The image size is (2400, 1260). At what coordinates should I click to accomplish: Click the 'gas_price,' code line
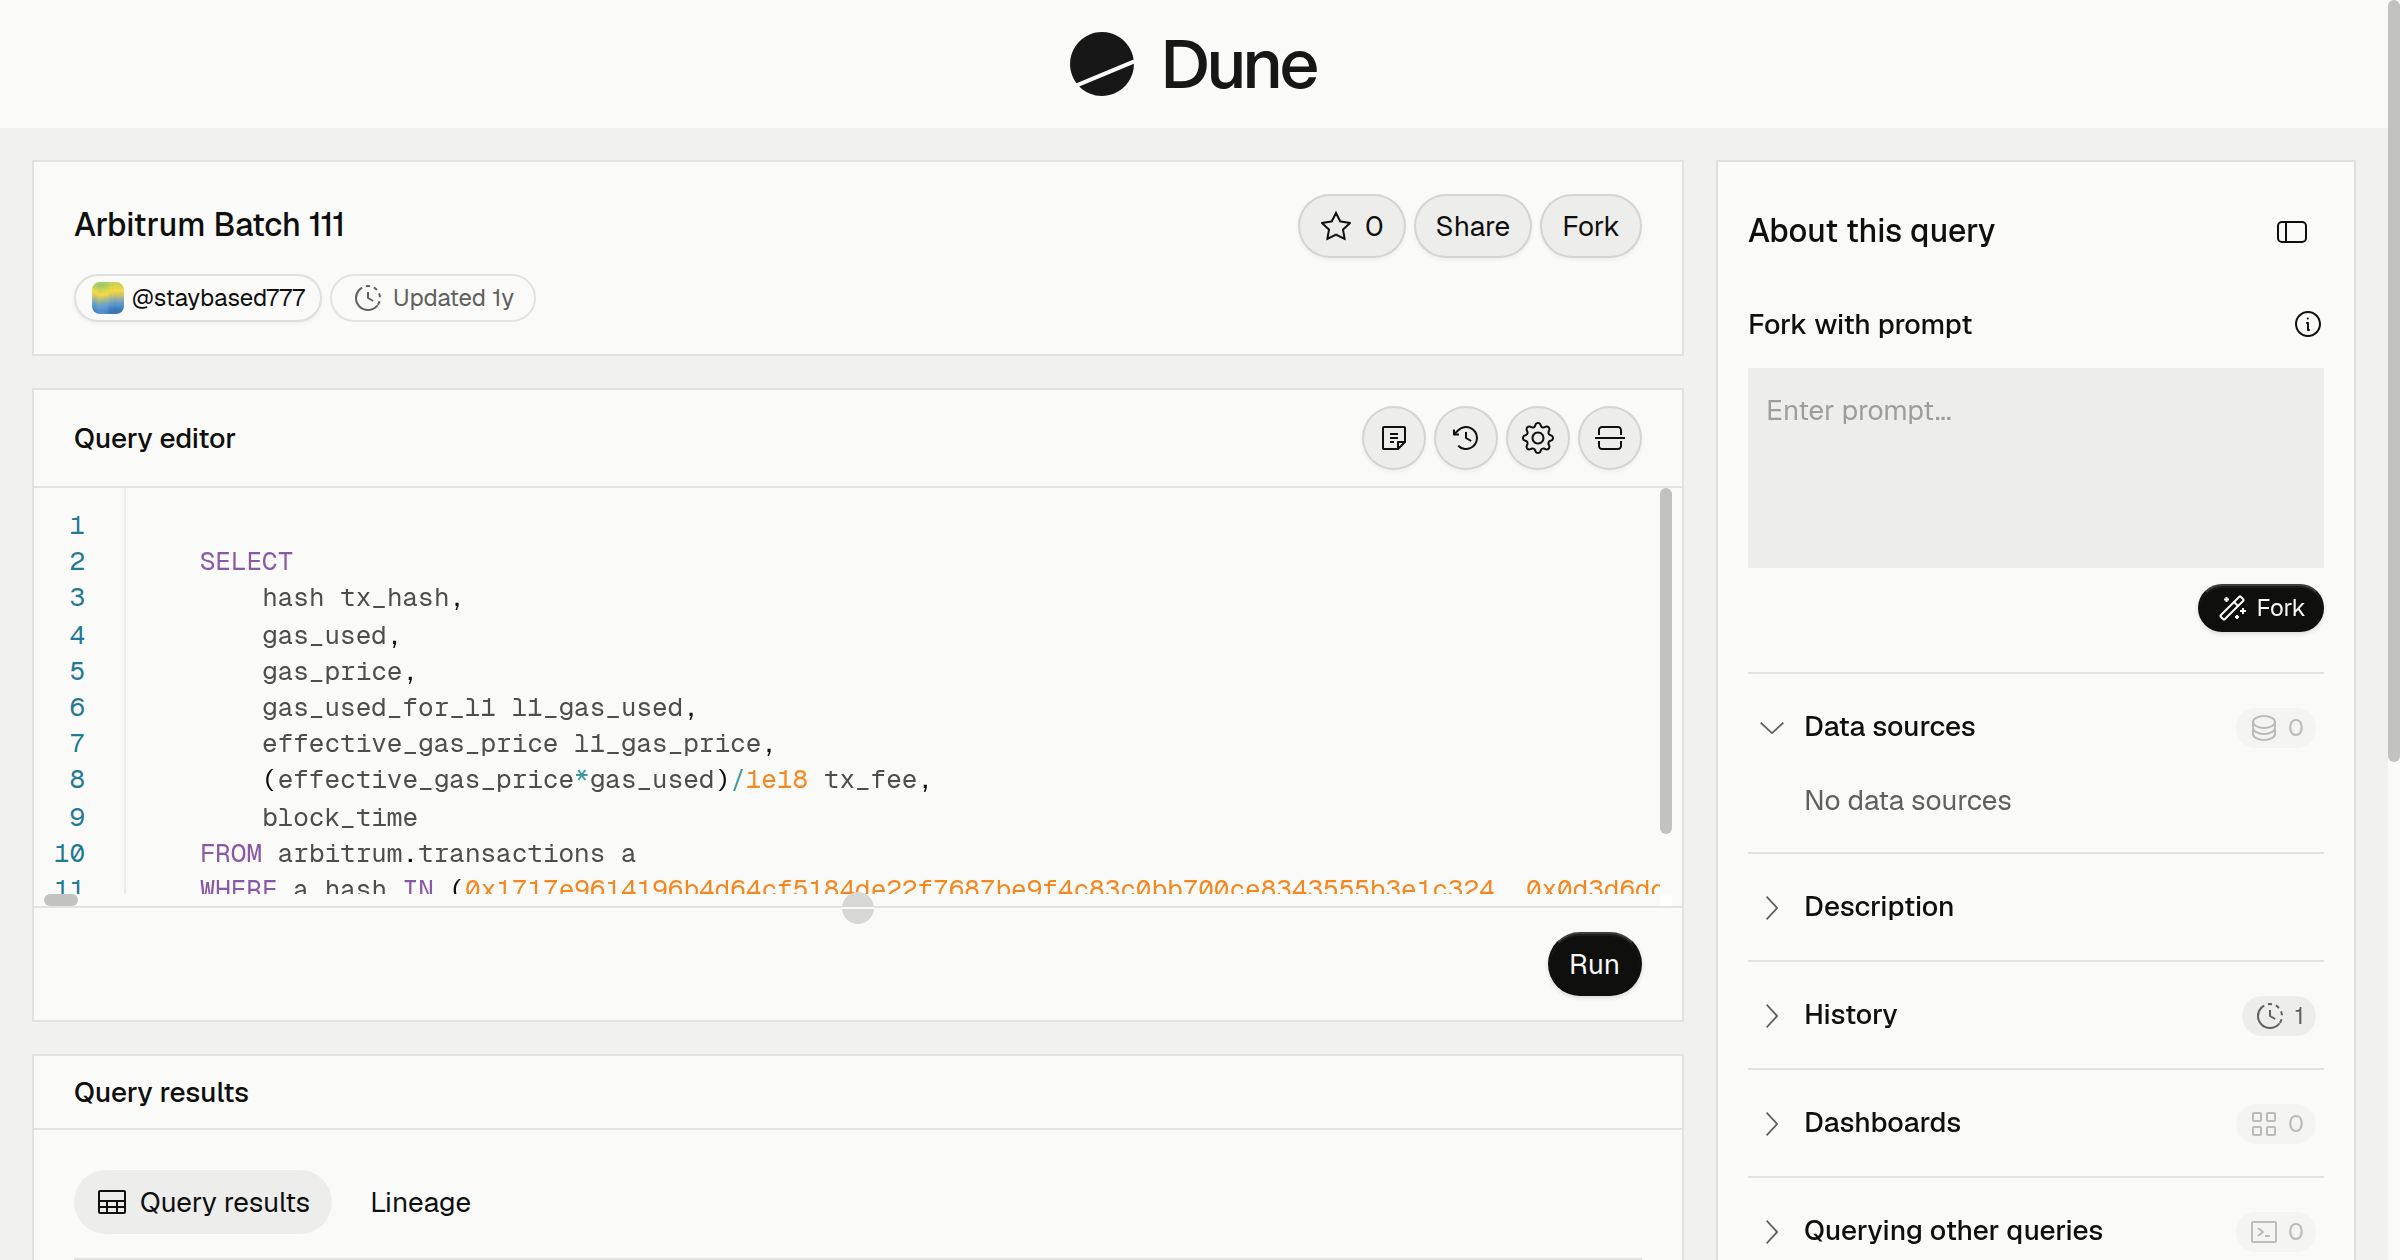(338, 671)
